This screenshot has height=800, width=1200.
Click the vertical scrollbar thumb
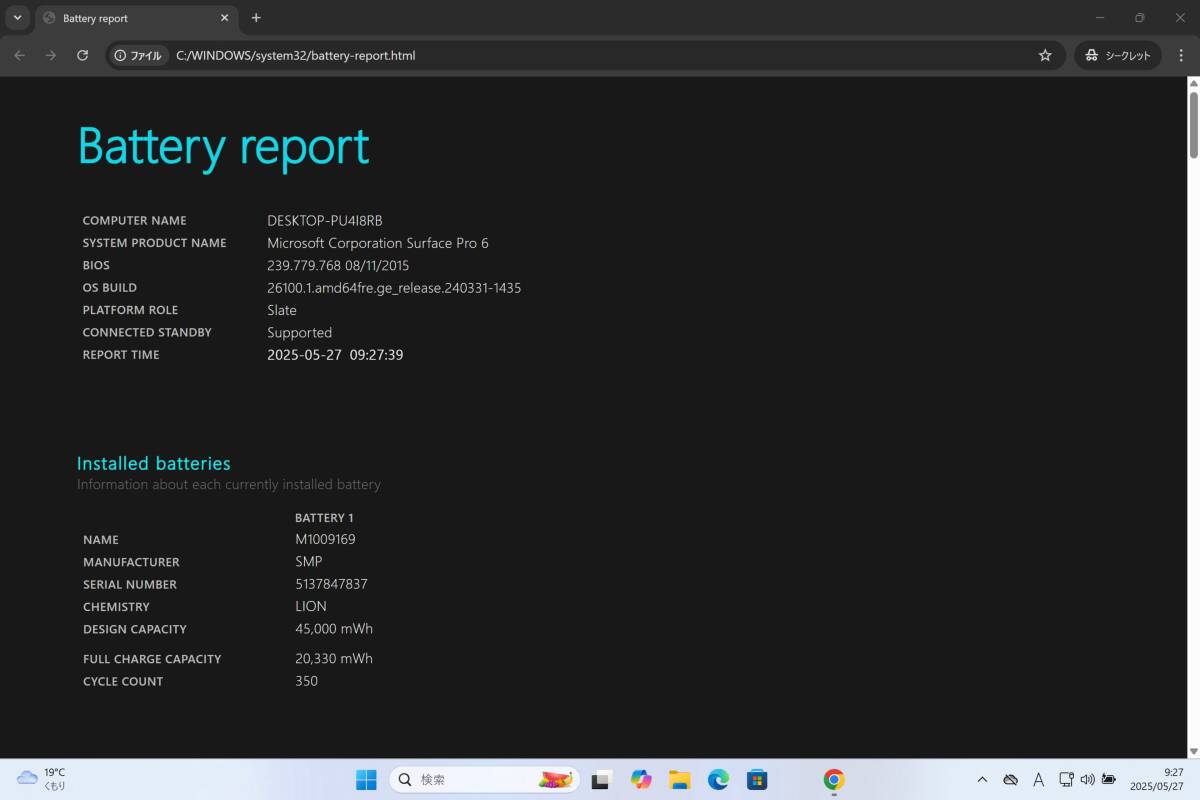pos(1193,125)
